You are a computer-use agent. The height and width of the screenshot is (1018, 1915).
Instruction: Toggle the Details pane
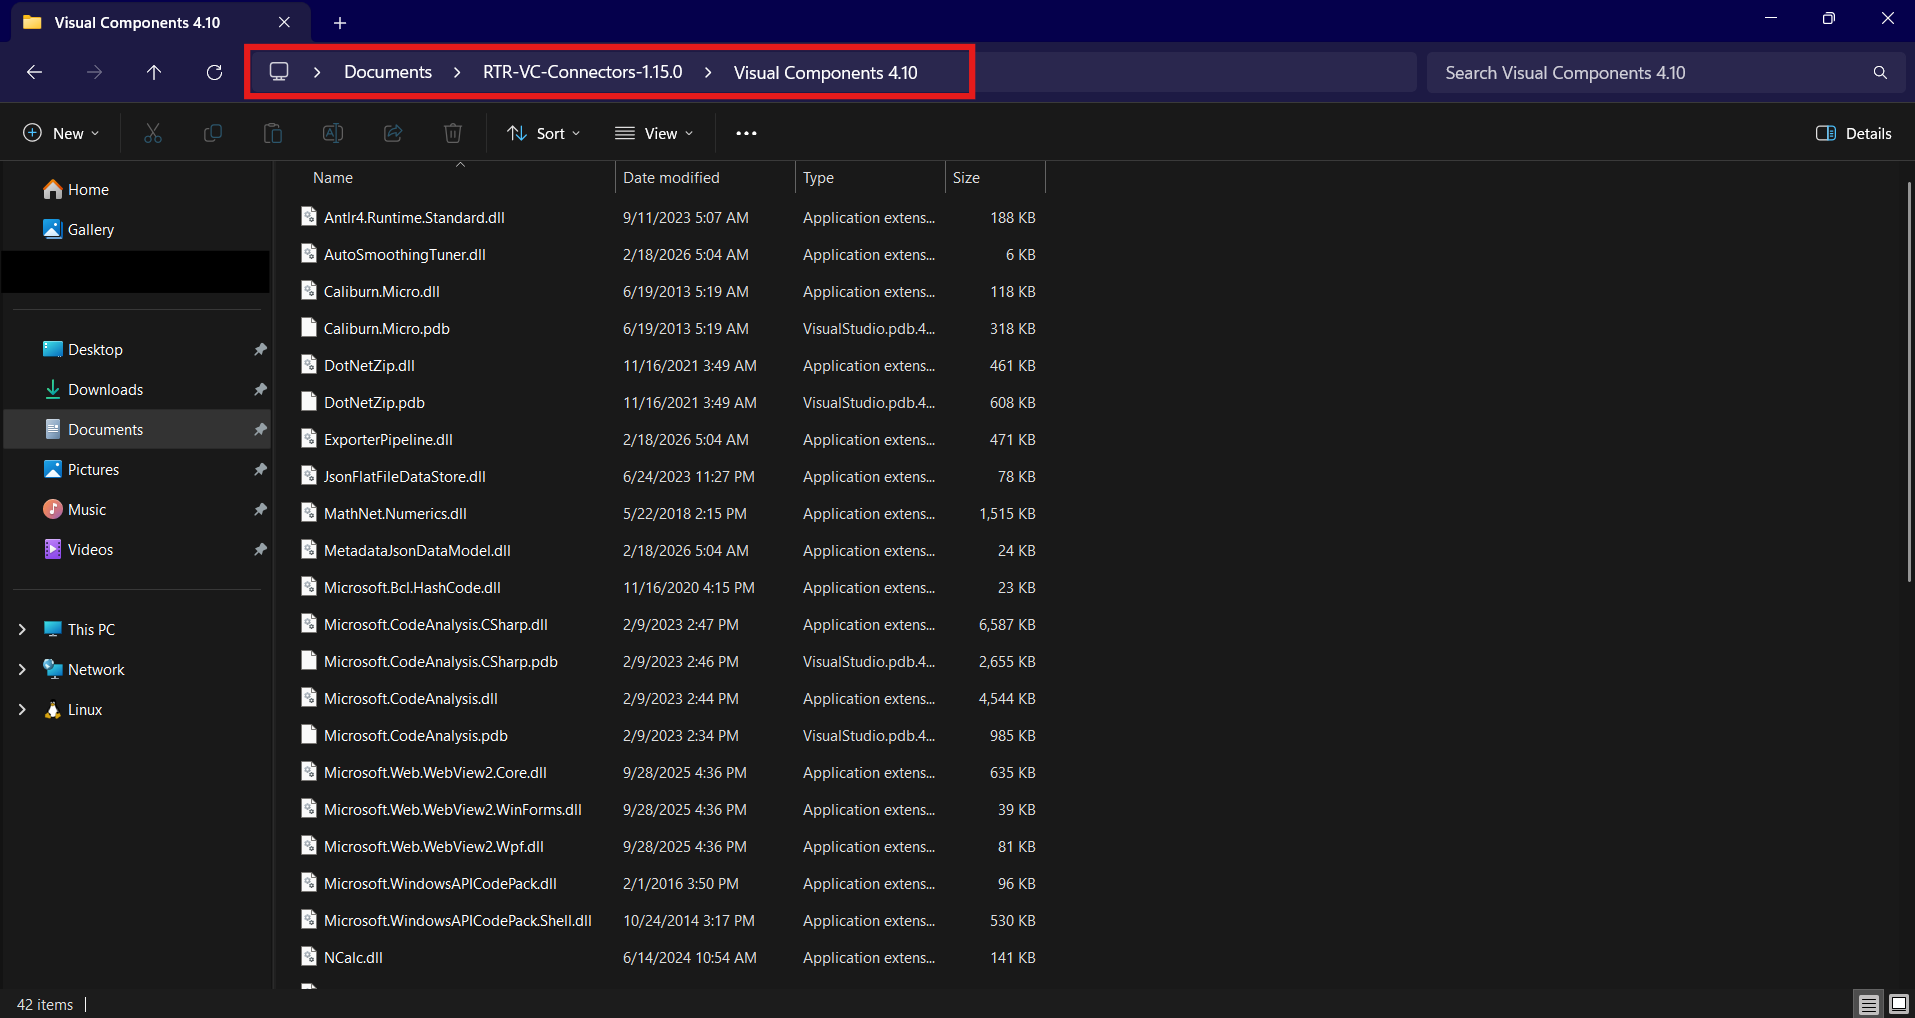(1853, 133)
